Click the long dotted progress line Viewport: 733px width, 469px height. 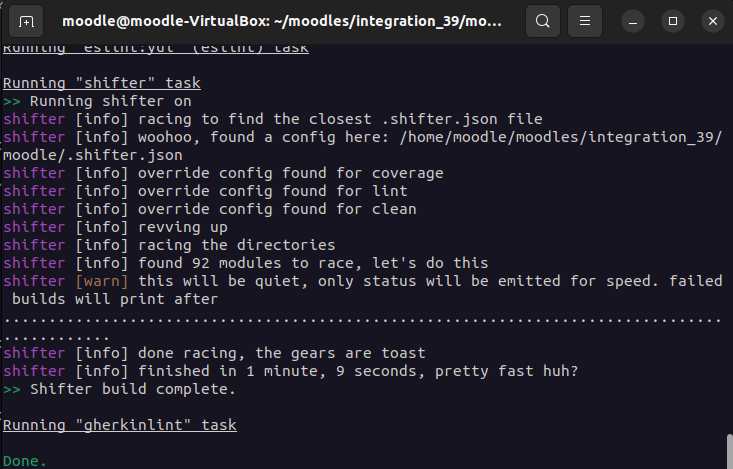362,321
